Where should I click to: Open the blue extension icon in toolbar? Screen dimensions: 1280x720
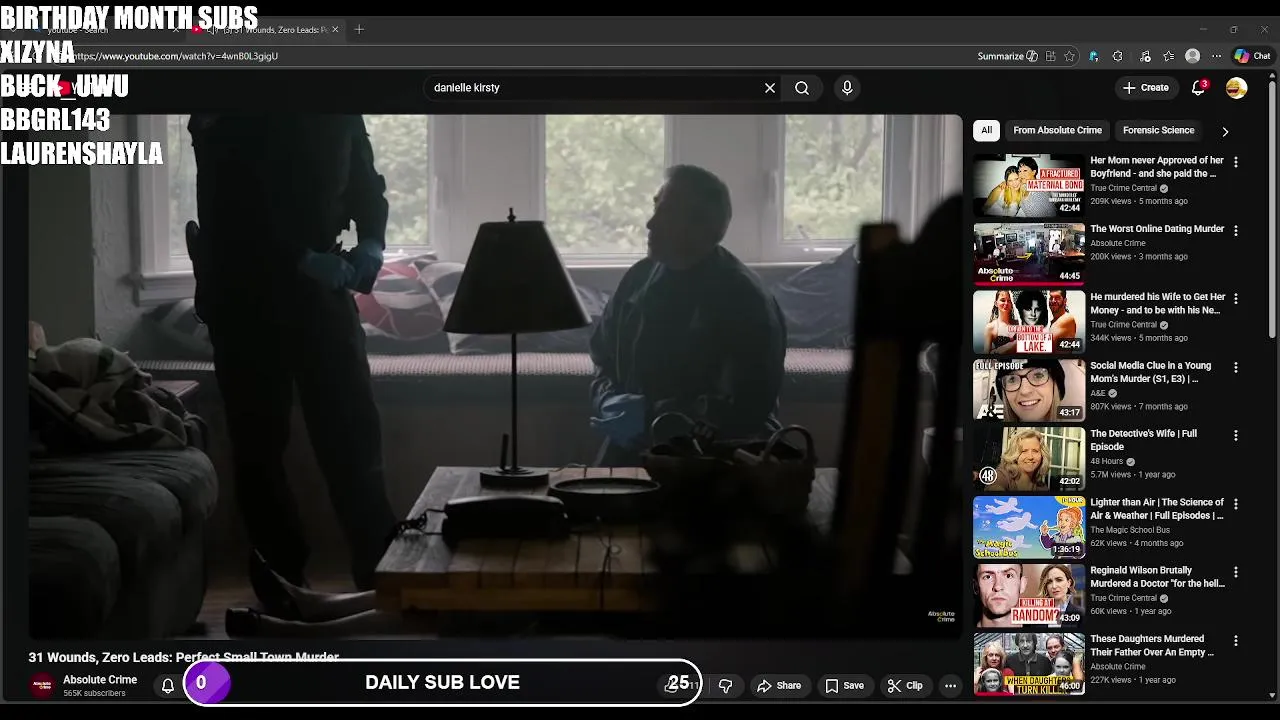[1094, 56]
